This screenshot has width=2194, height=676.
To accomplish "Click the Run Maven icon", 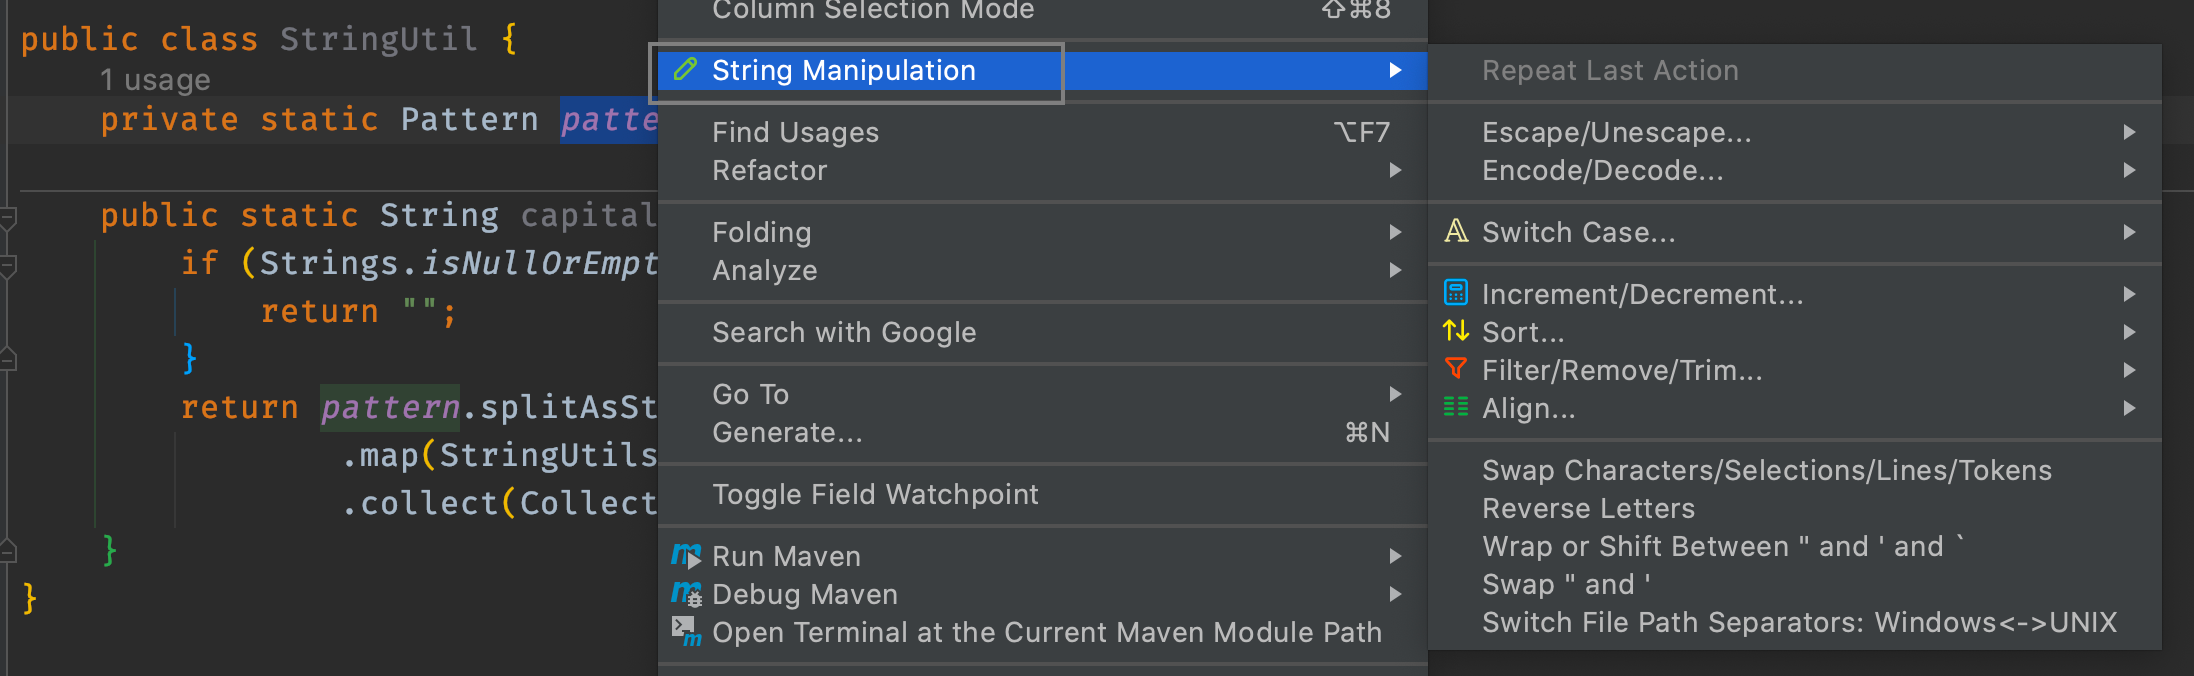I will [685, 556].
